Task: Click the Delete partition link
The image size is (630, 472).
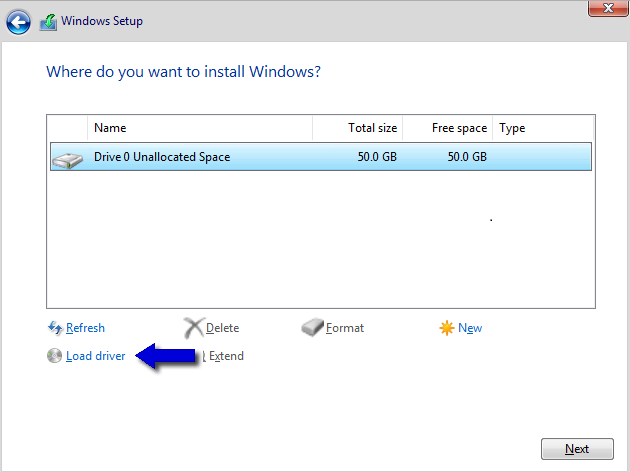Action: click(x=222, y=328)
